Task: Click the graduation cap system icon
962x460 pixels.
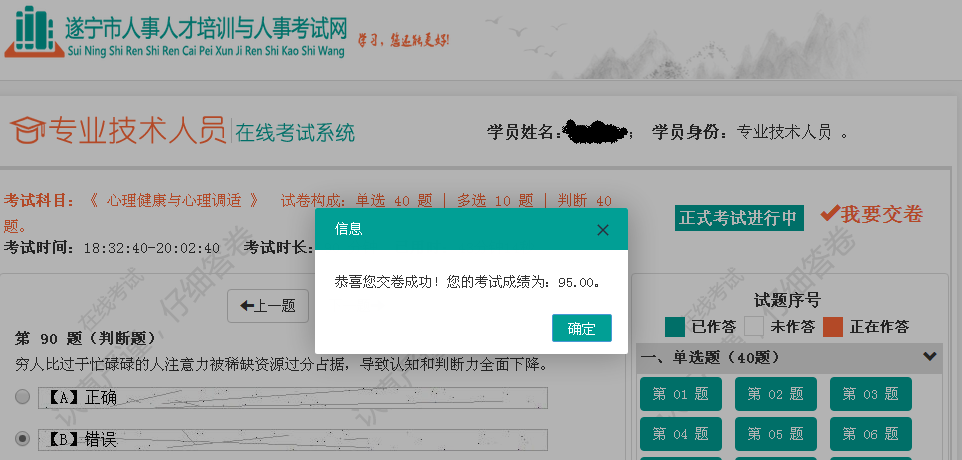Action: [x=28, y=130]
